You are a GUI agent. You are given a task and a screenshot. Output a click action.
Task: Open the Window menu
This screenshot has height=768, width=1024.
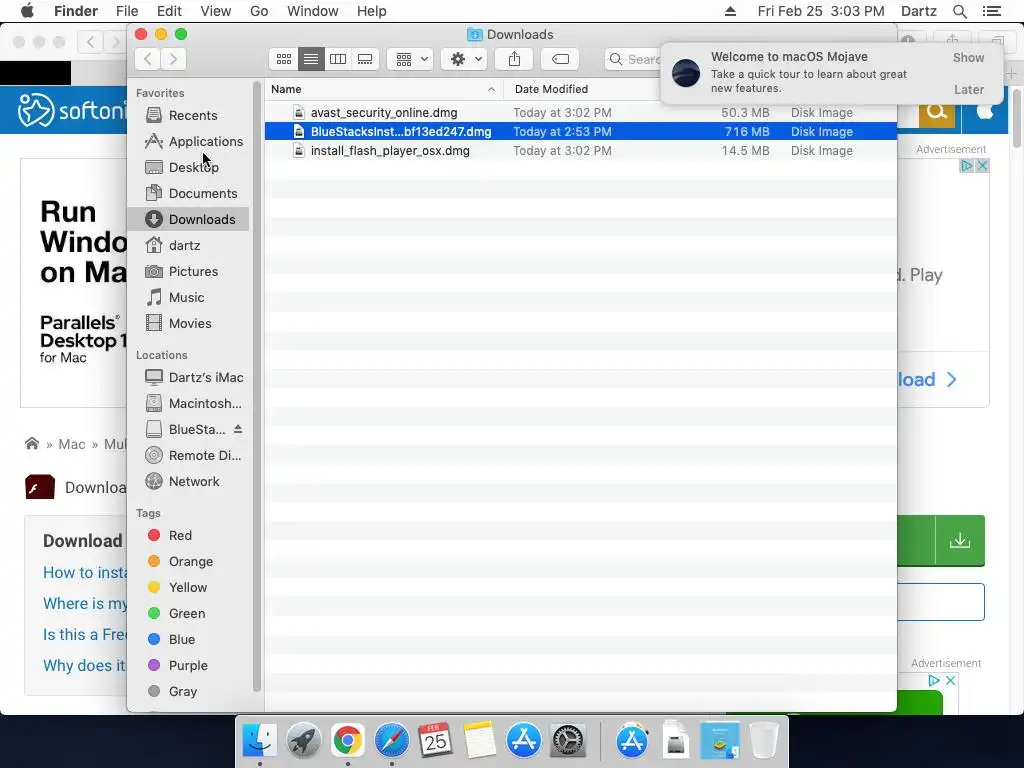tap(313, 11)
